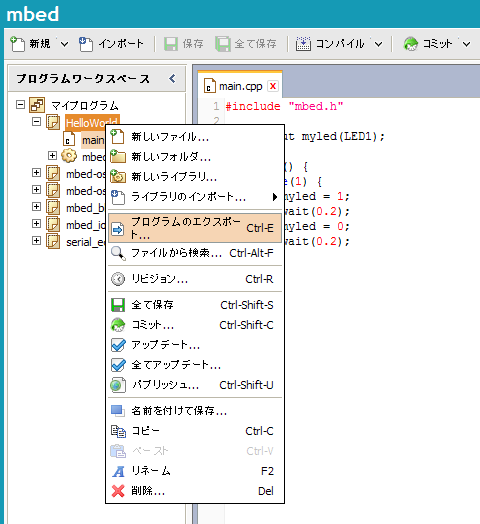Screen dimensions: 480x524
Task: Click the mbed library gear icon
Action: 69,156
